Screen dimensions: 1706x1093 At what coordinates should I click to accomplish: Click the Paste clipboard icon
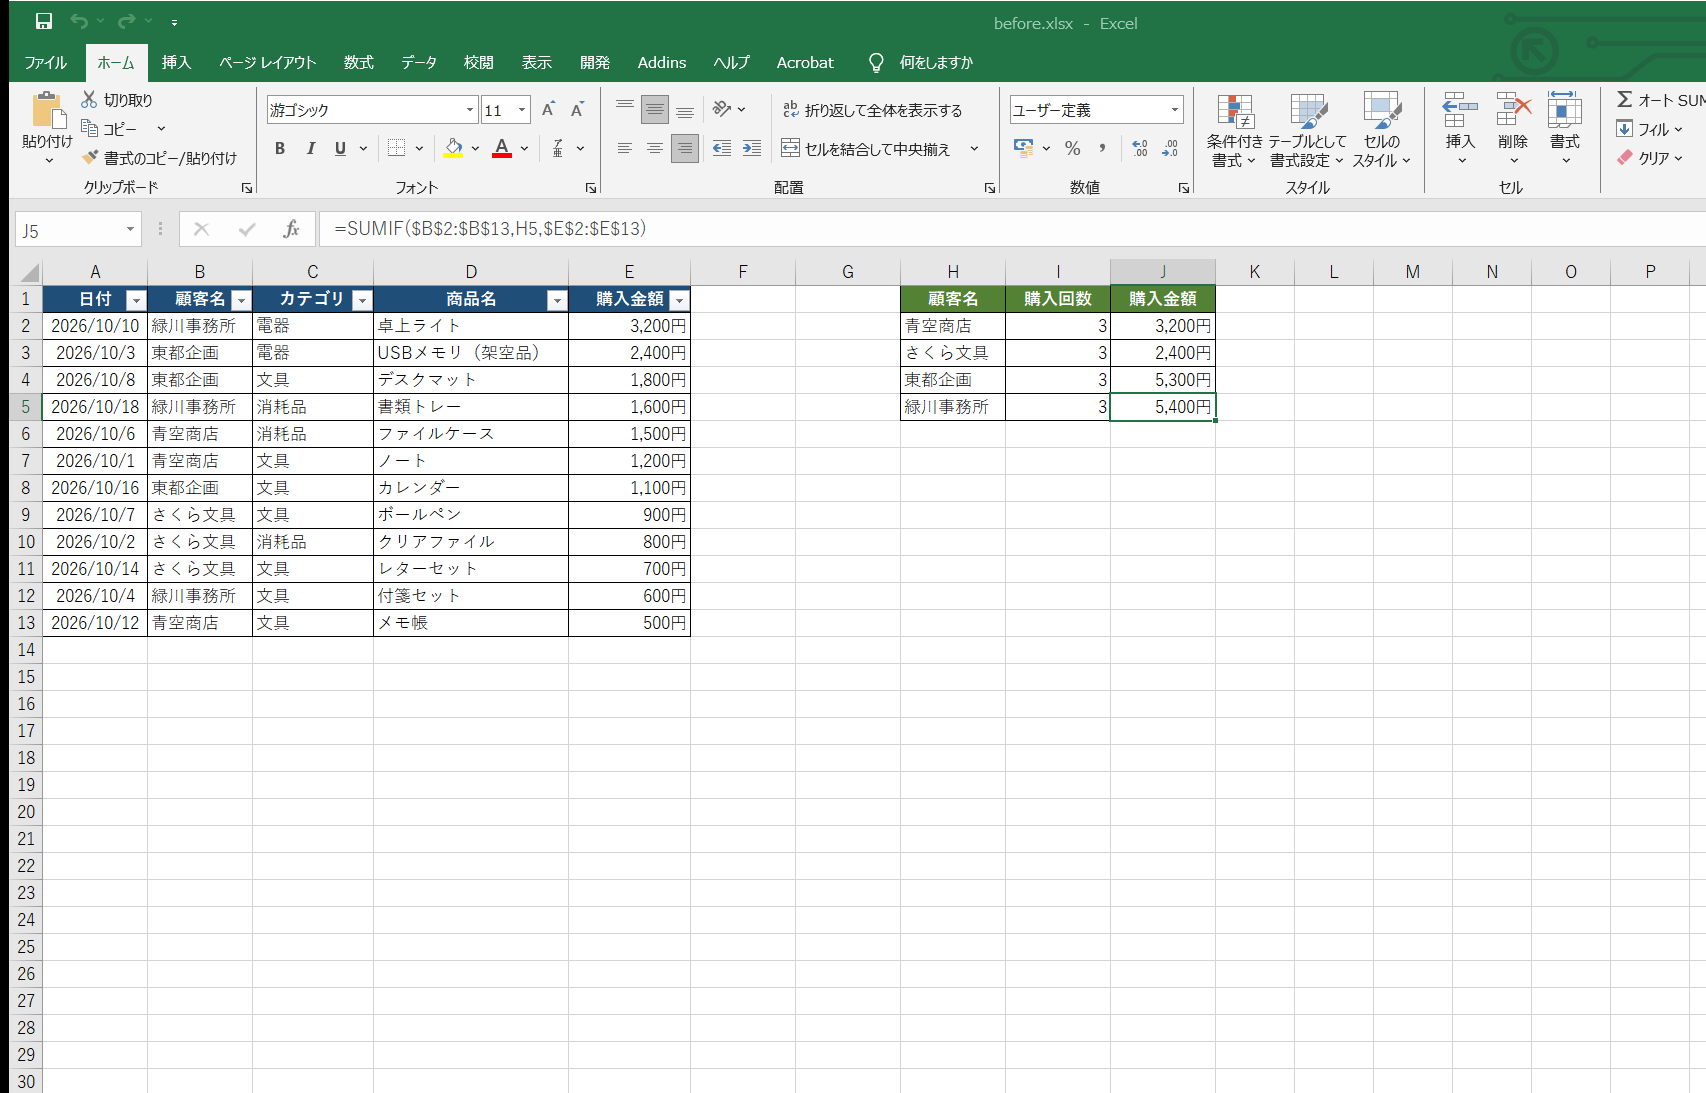point(47,110)
